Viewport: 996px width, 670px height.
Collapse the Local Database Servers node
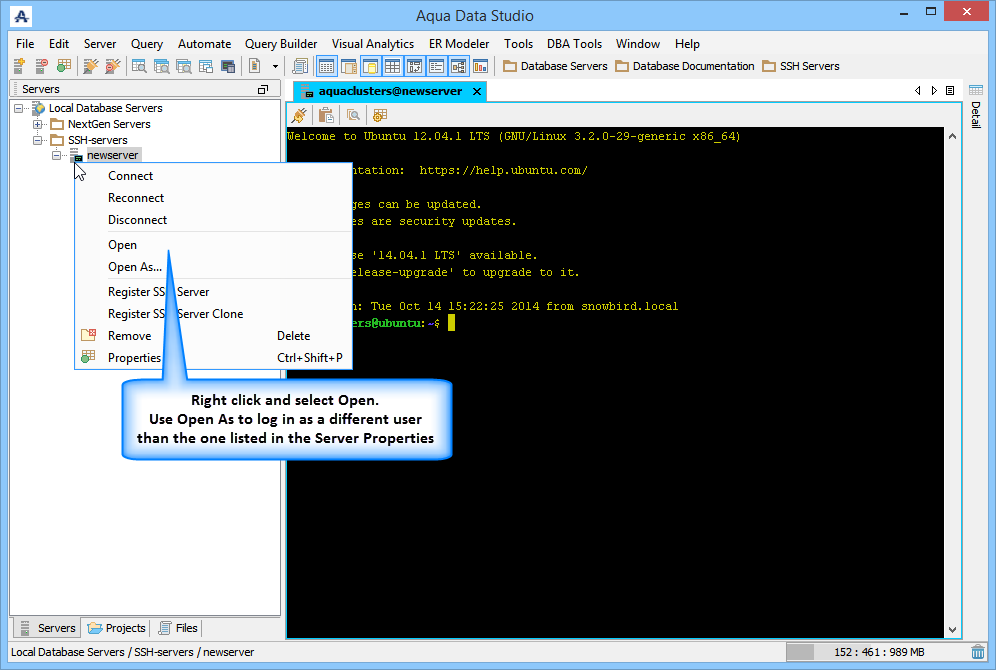click(x=20, y=108)
